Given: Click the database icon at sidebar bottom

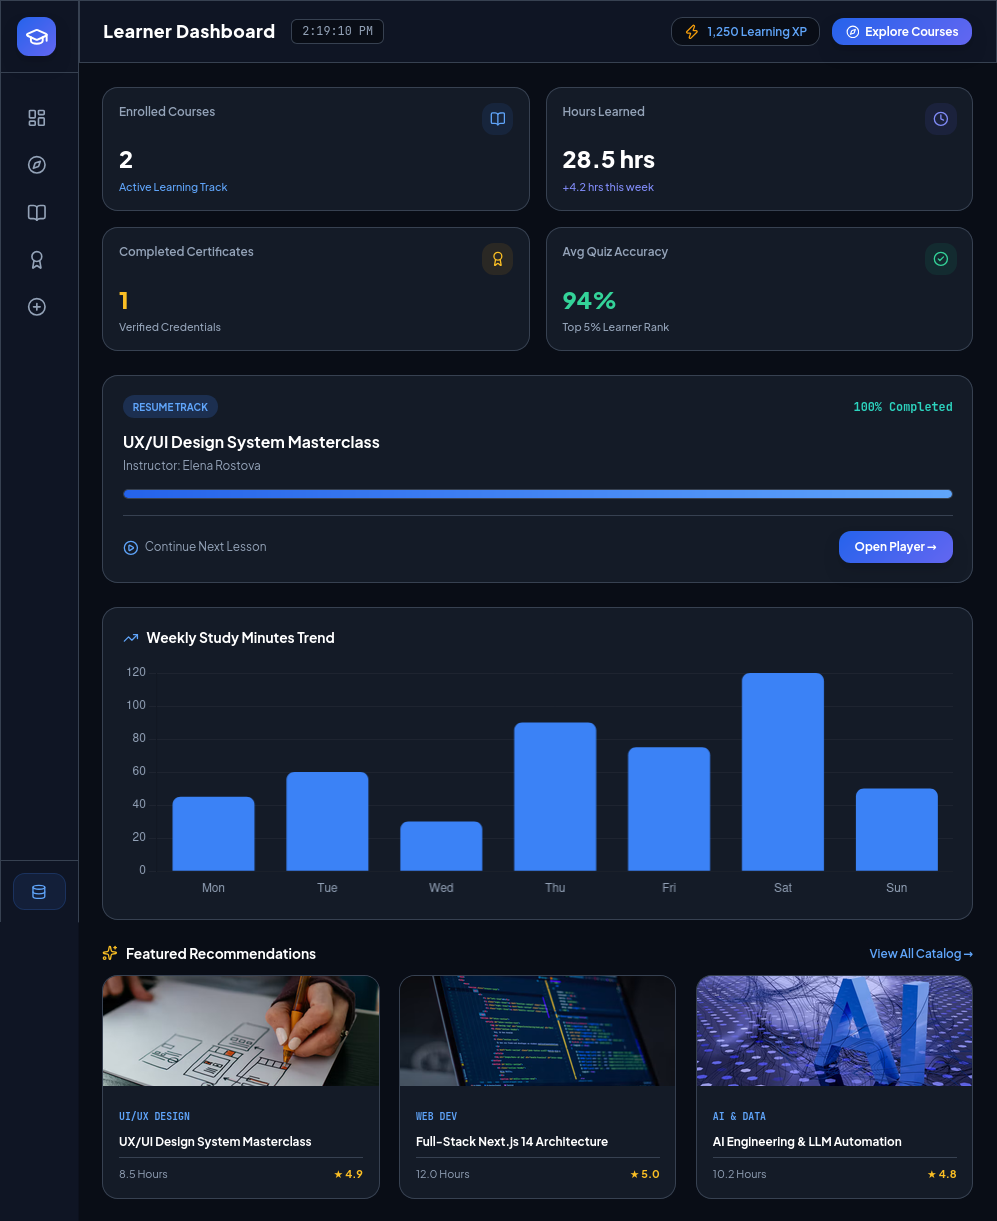Looking at the screenshot, I should tap(39, 892).
